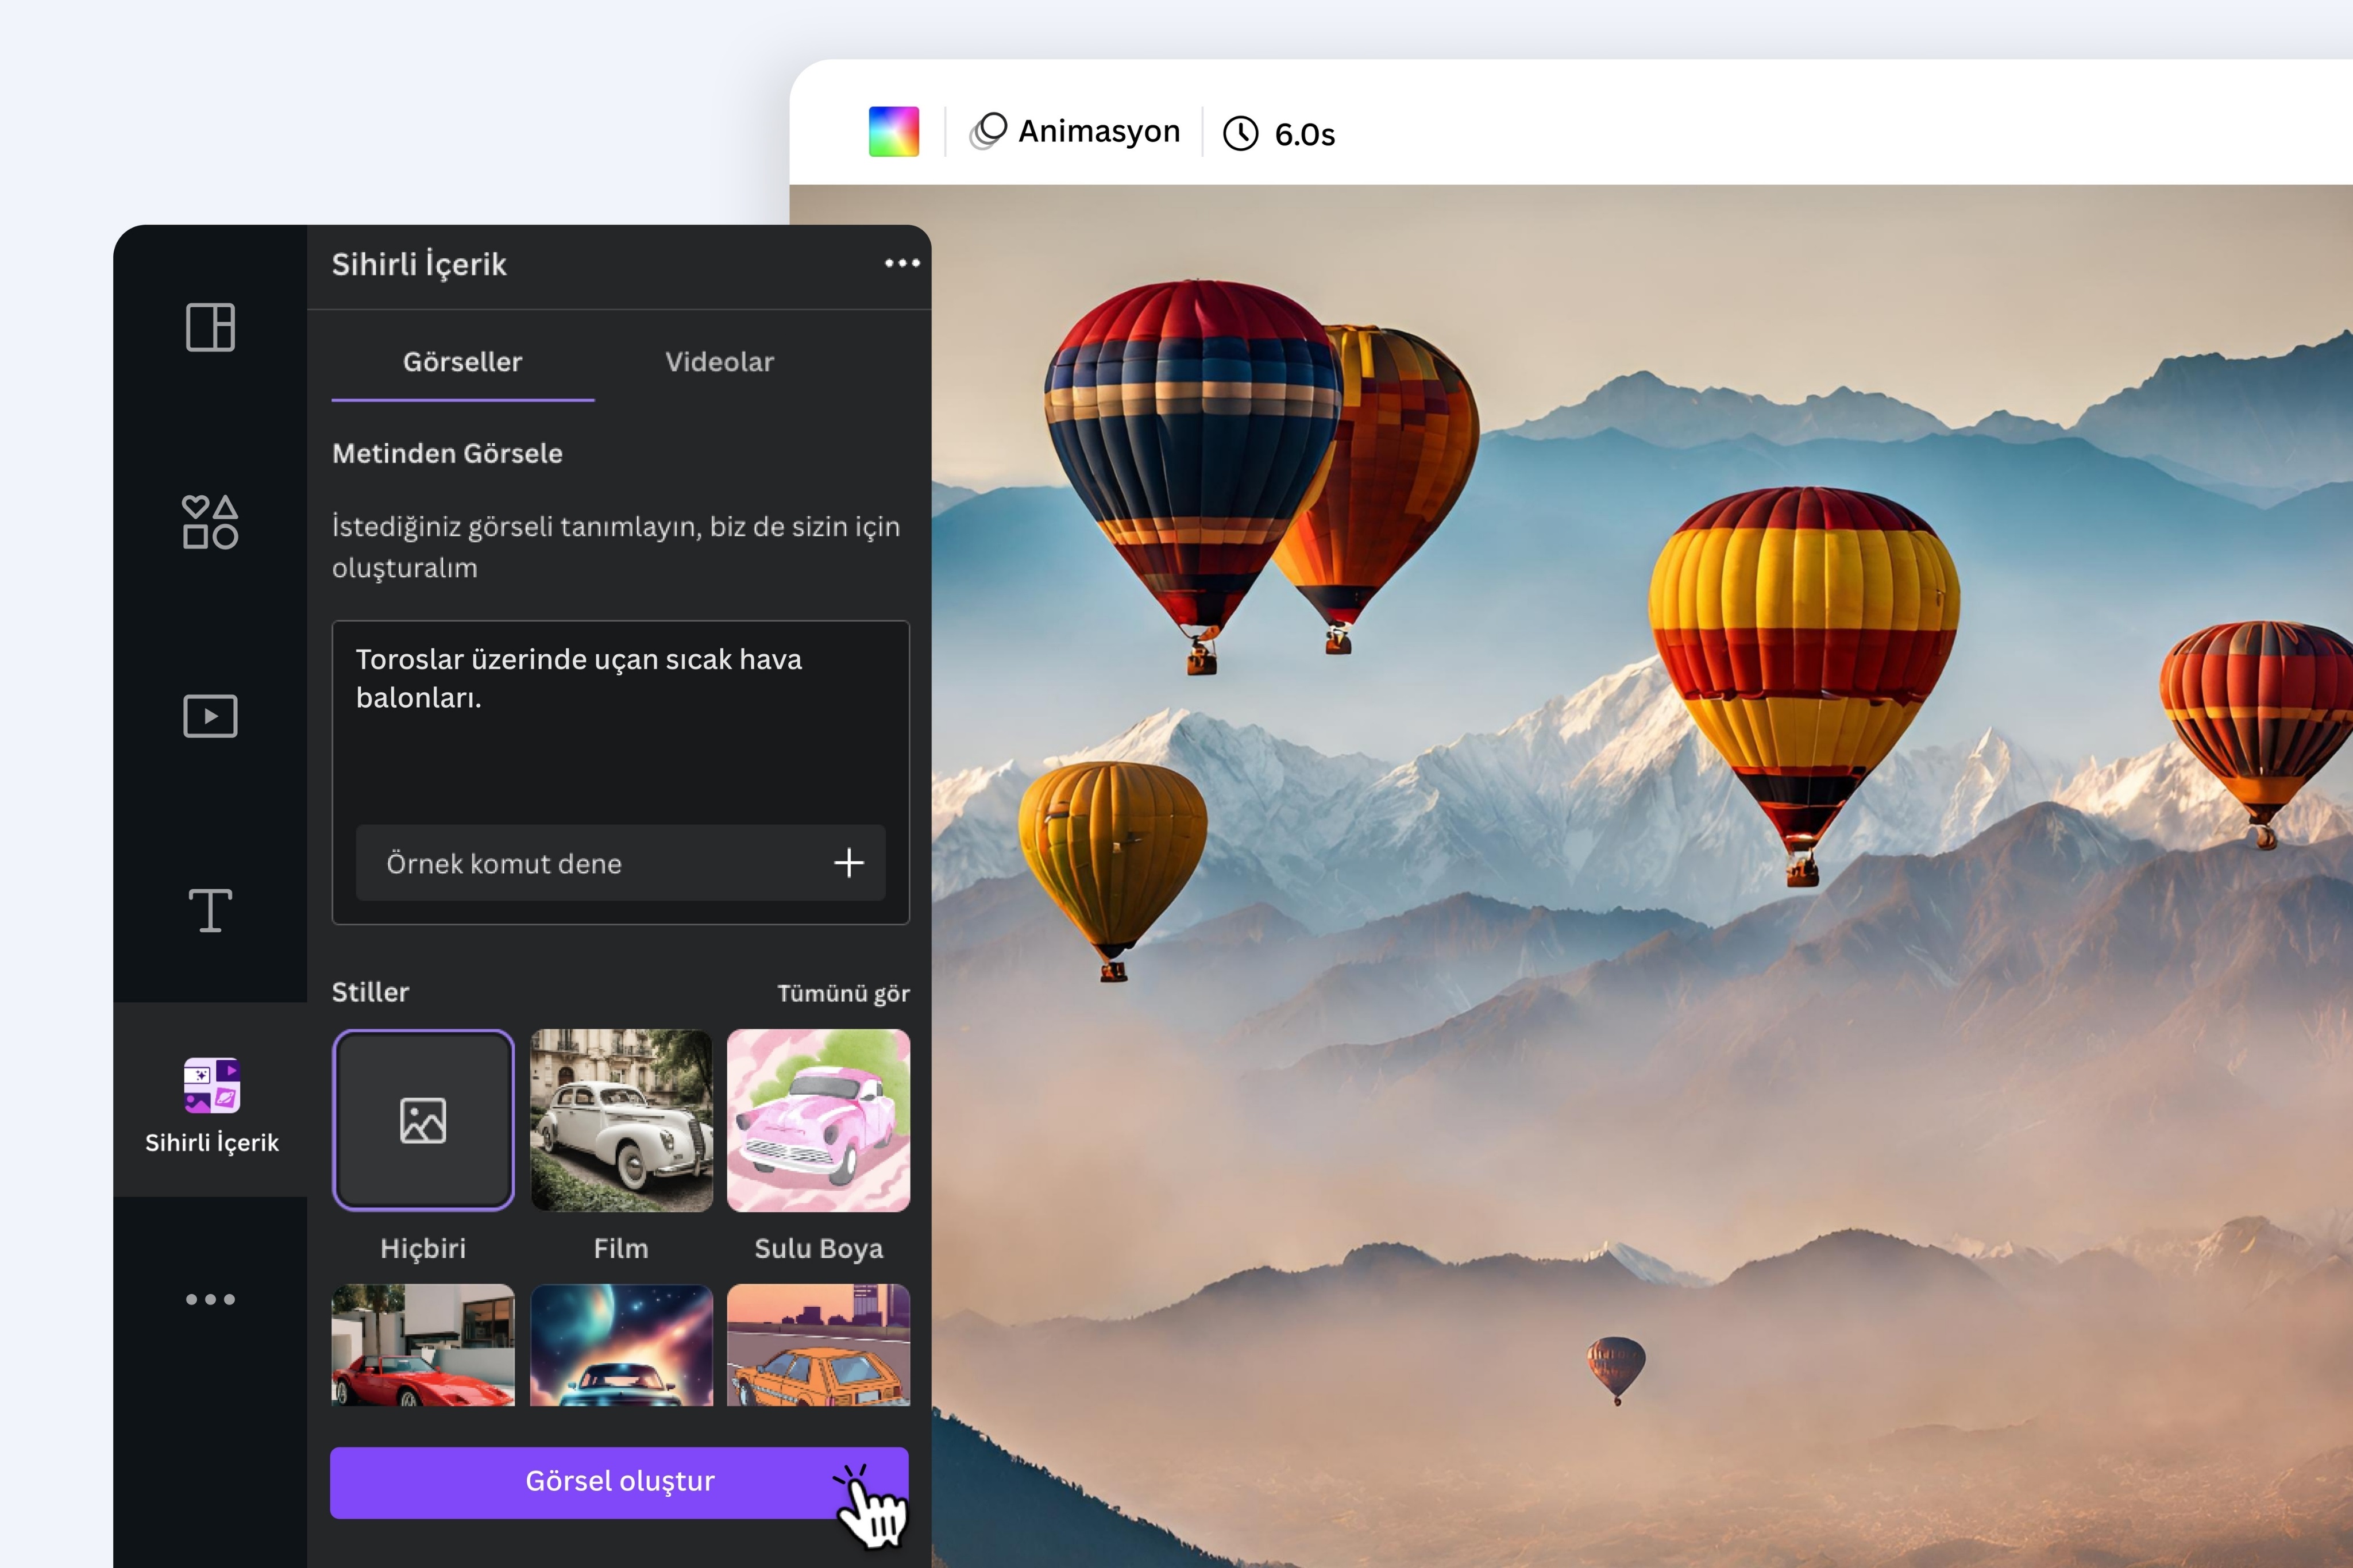Switch to the Videolar tab
This screenshot has height=1568, width=2353.
(x=719, y=362)
